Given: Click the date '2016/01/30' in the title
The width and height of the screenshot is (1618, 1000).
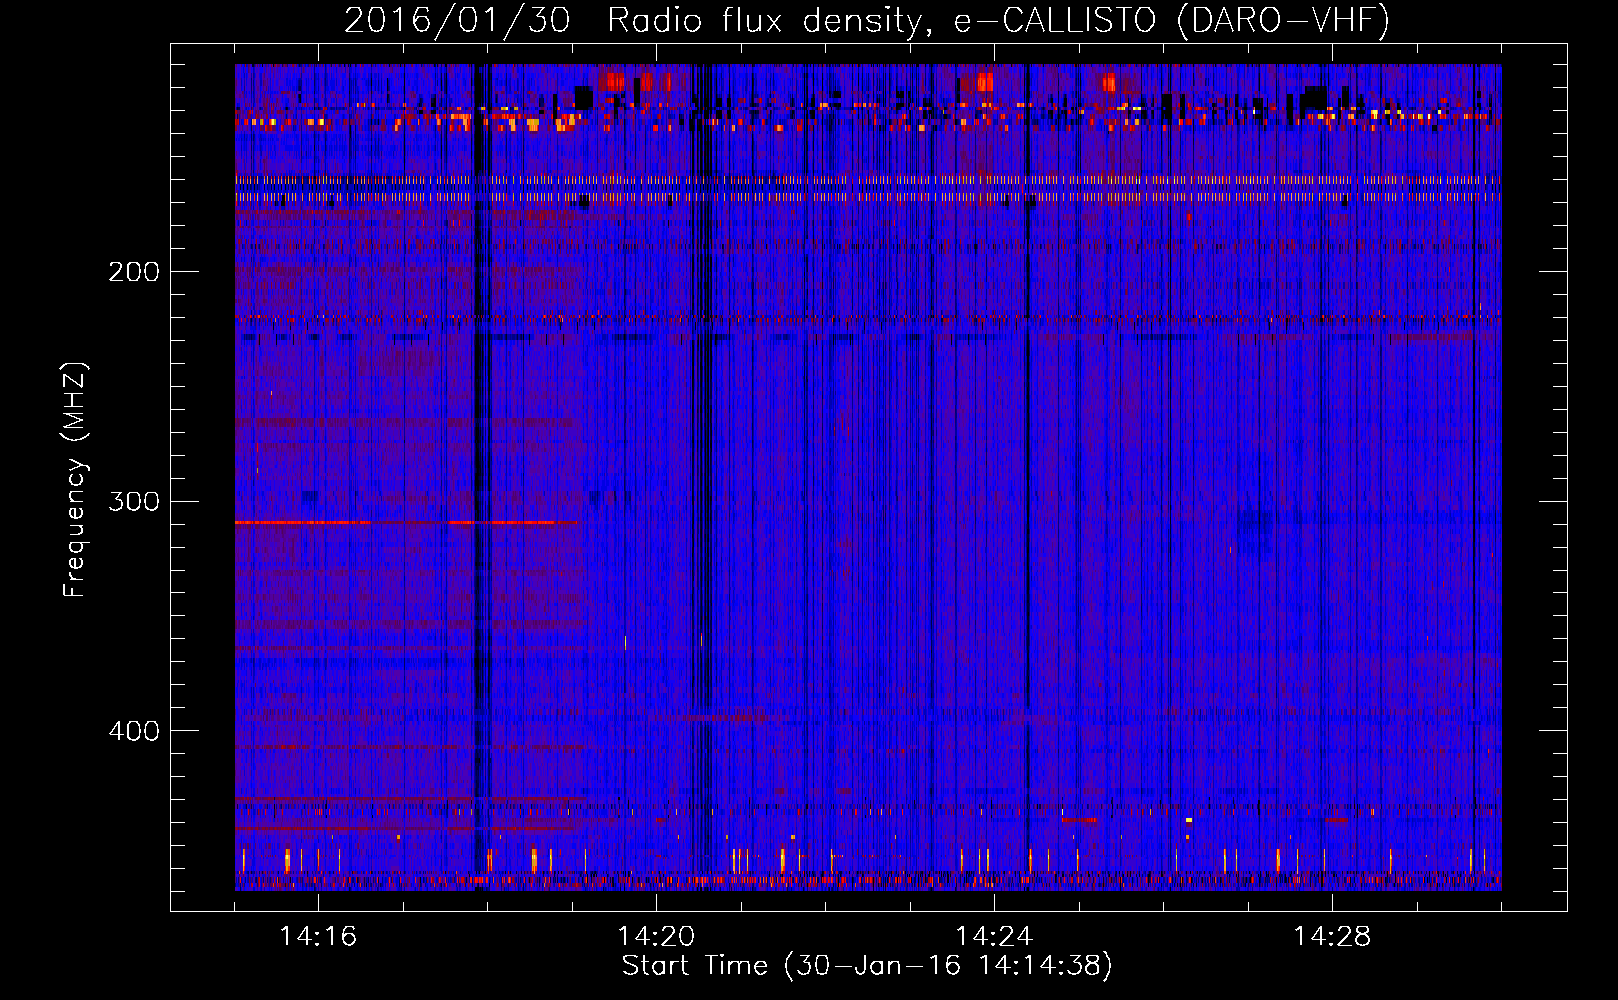Looking at the screenshot, I should [x=457, y=20].
